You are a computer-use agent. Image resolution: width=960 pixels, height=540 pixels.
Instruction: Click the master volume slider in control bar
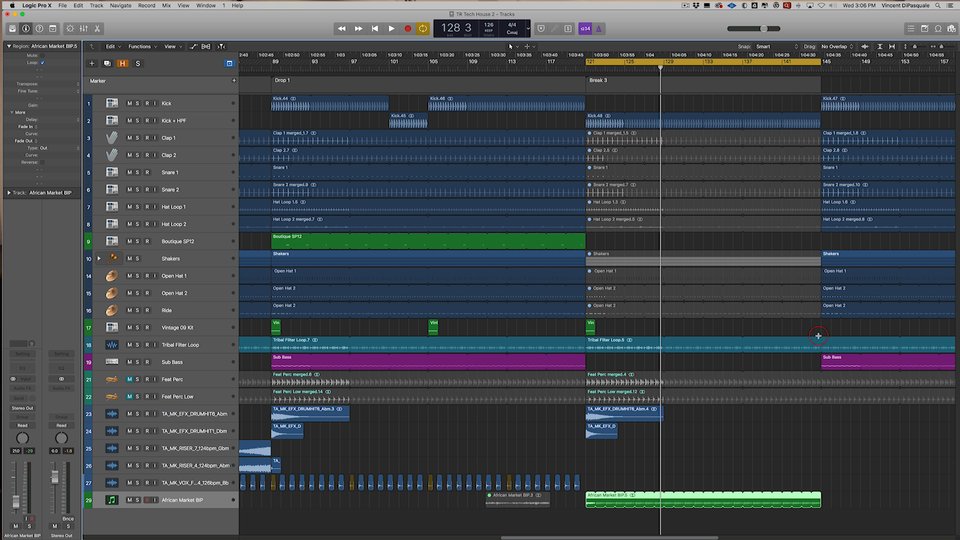point(754,29)
